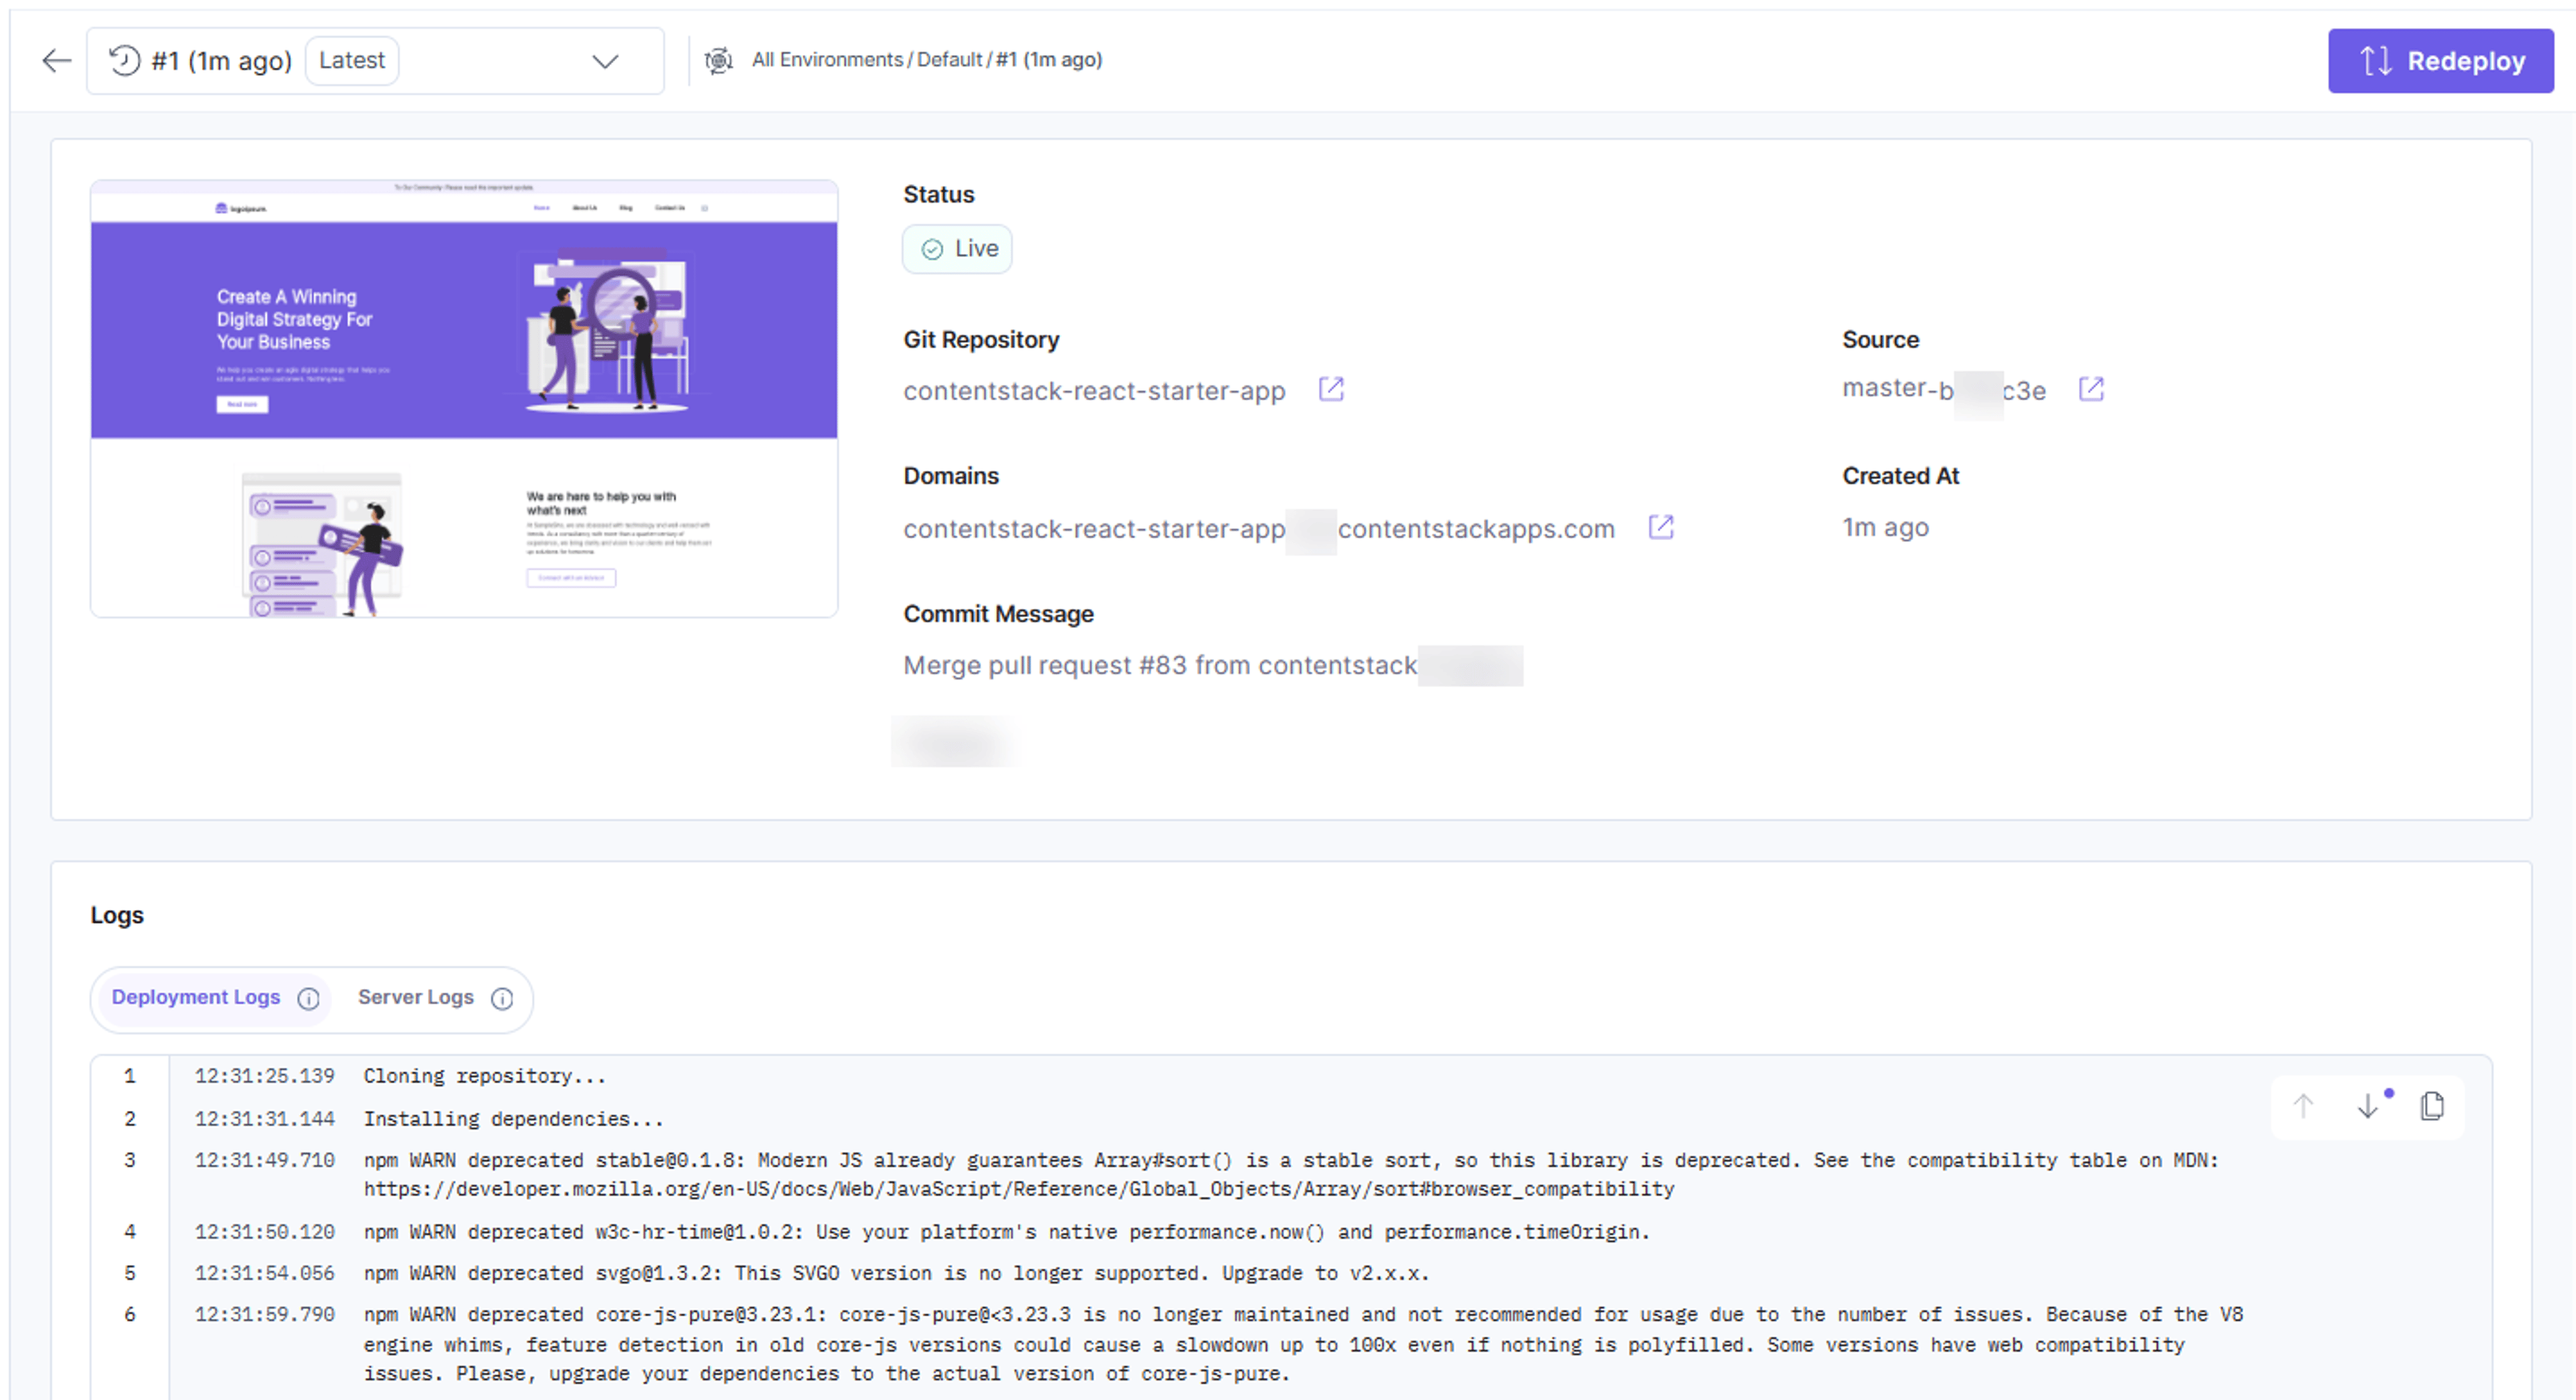The height and width of the screenshot is (1400, 2576).
Task: Open the deployment #1 version dropdown
Action: (x=375, y=61)
